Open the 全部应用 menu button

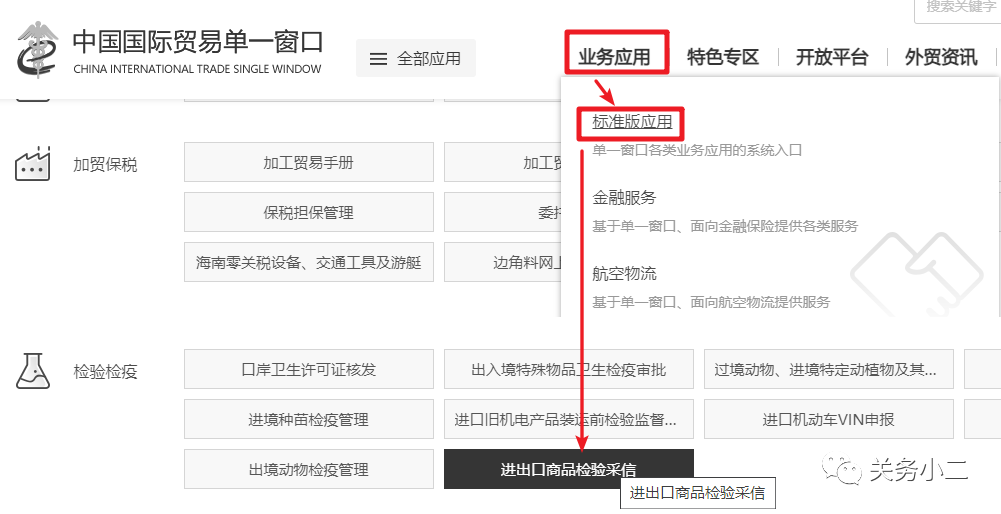[x=416, y=59]
